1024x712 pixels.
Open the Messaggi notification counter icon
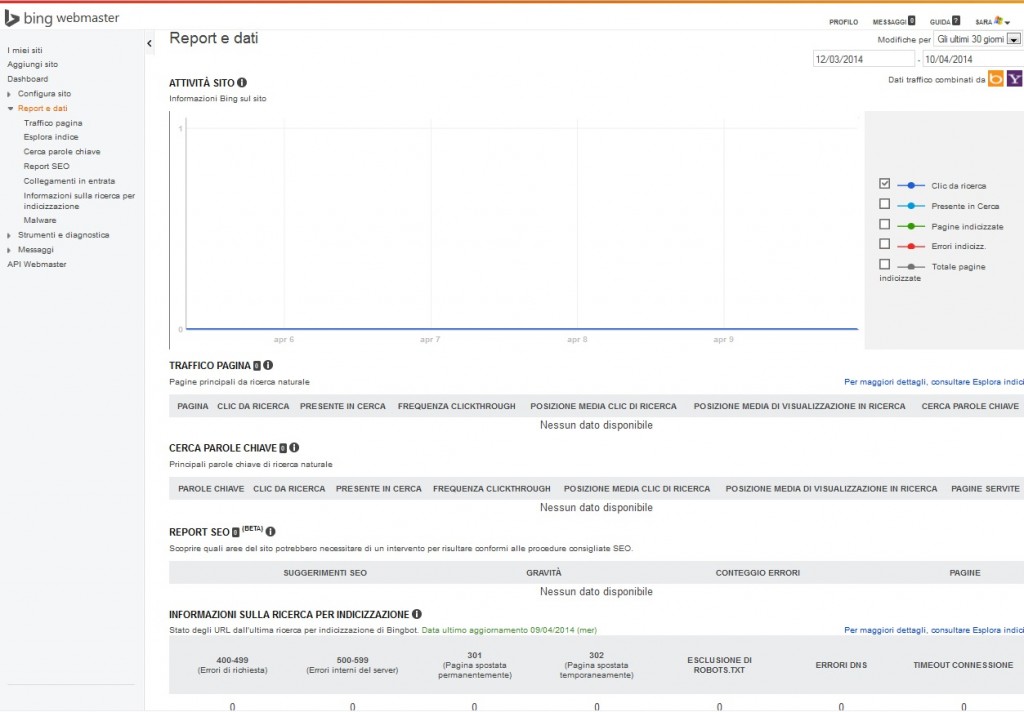[x=912, y=21]
